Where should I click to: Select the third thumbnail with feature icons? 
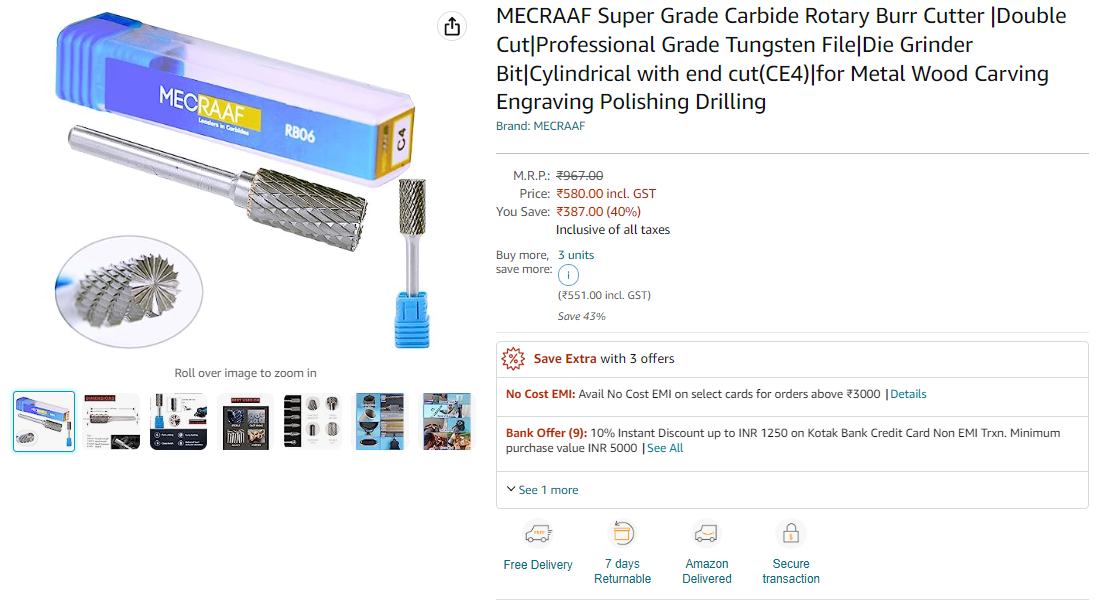pyautogui.click(x=178, y=421)
